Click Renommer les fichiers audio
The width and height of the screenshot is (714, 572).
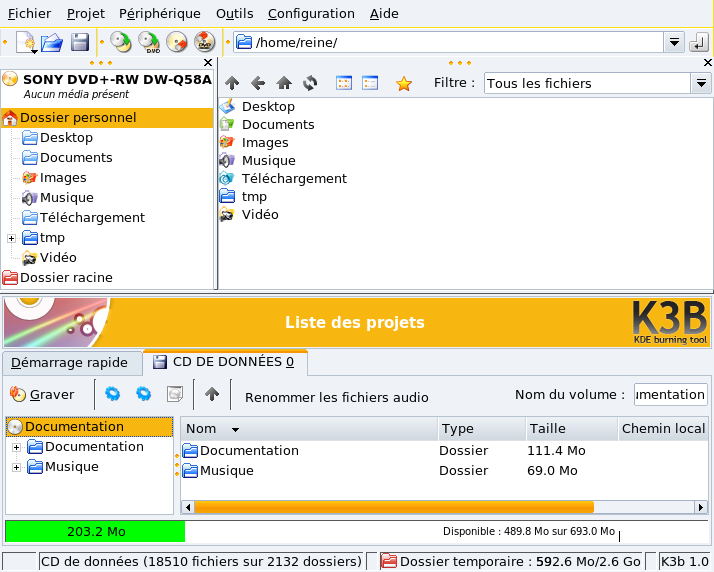(x=336, y=397)
